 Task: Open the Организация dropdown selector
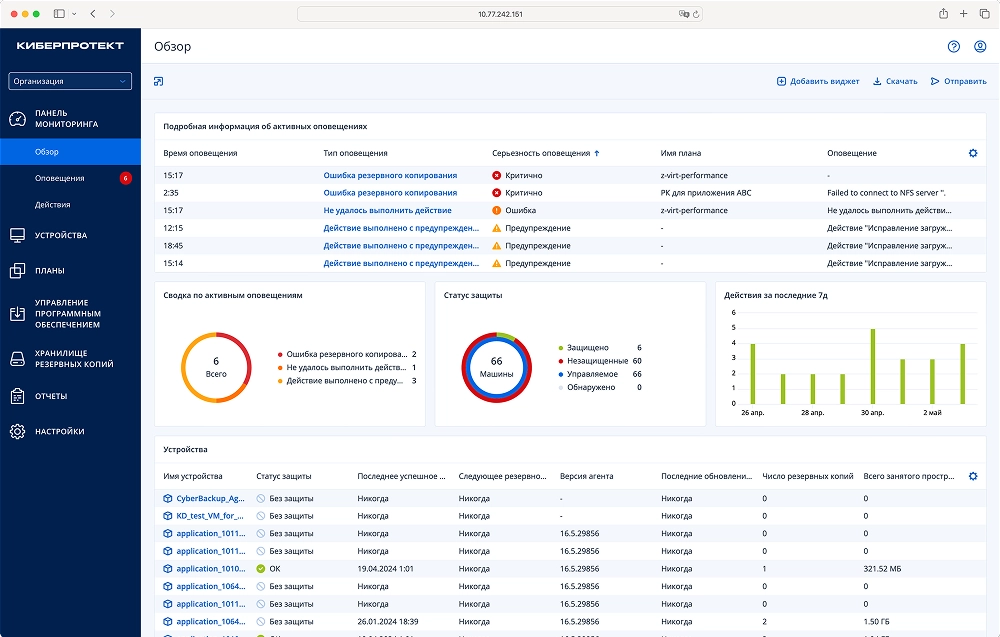pos(70,81)
